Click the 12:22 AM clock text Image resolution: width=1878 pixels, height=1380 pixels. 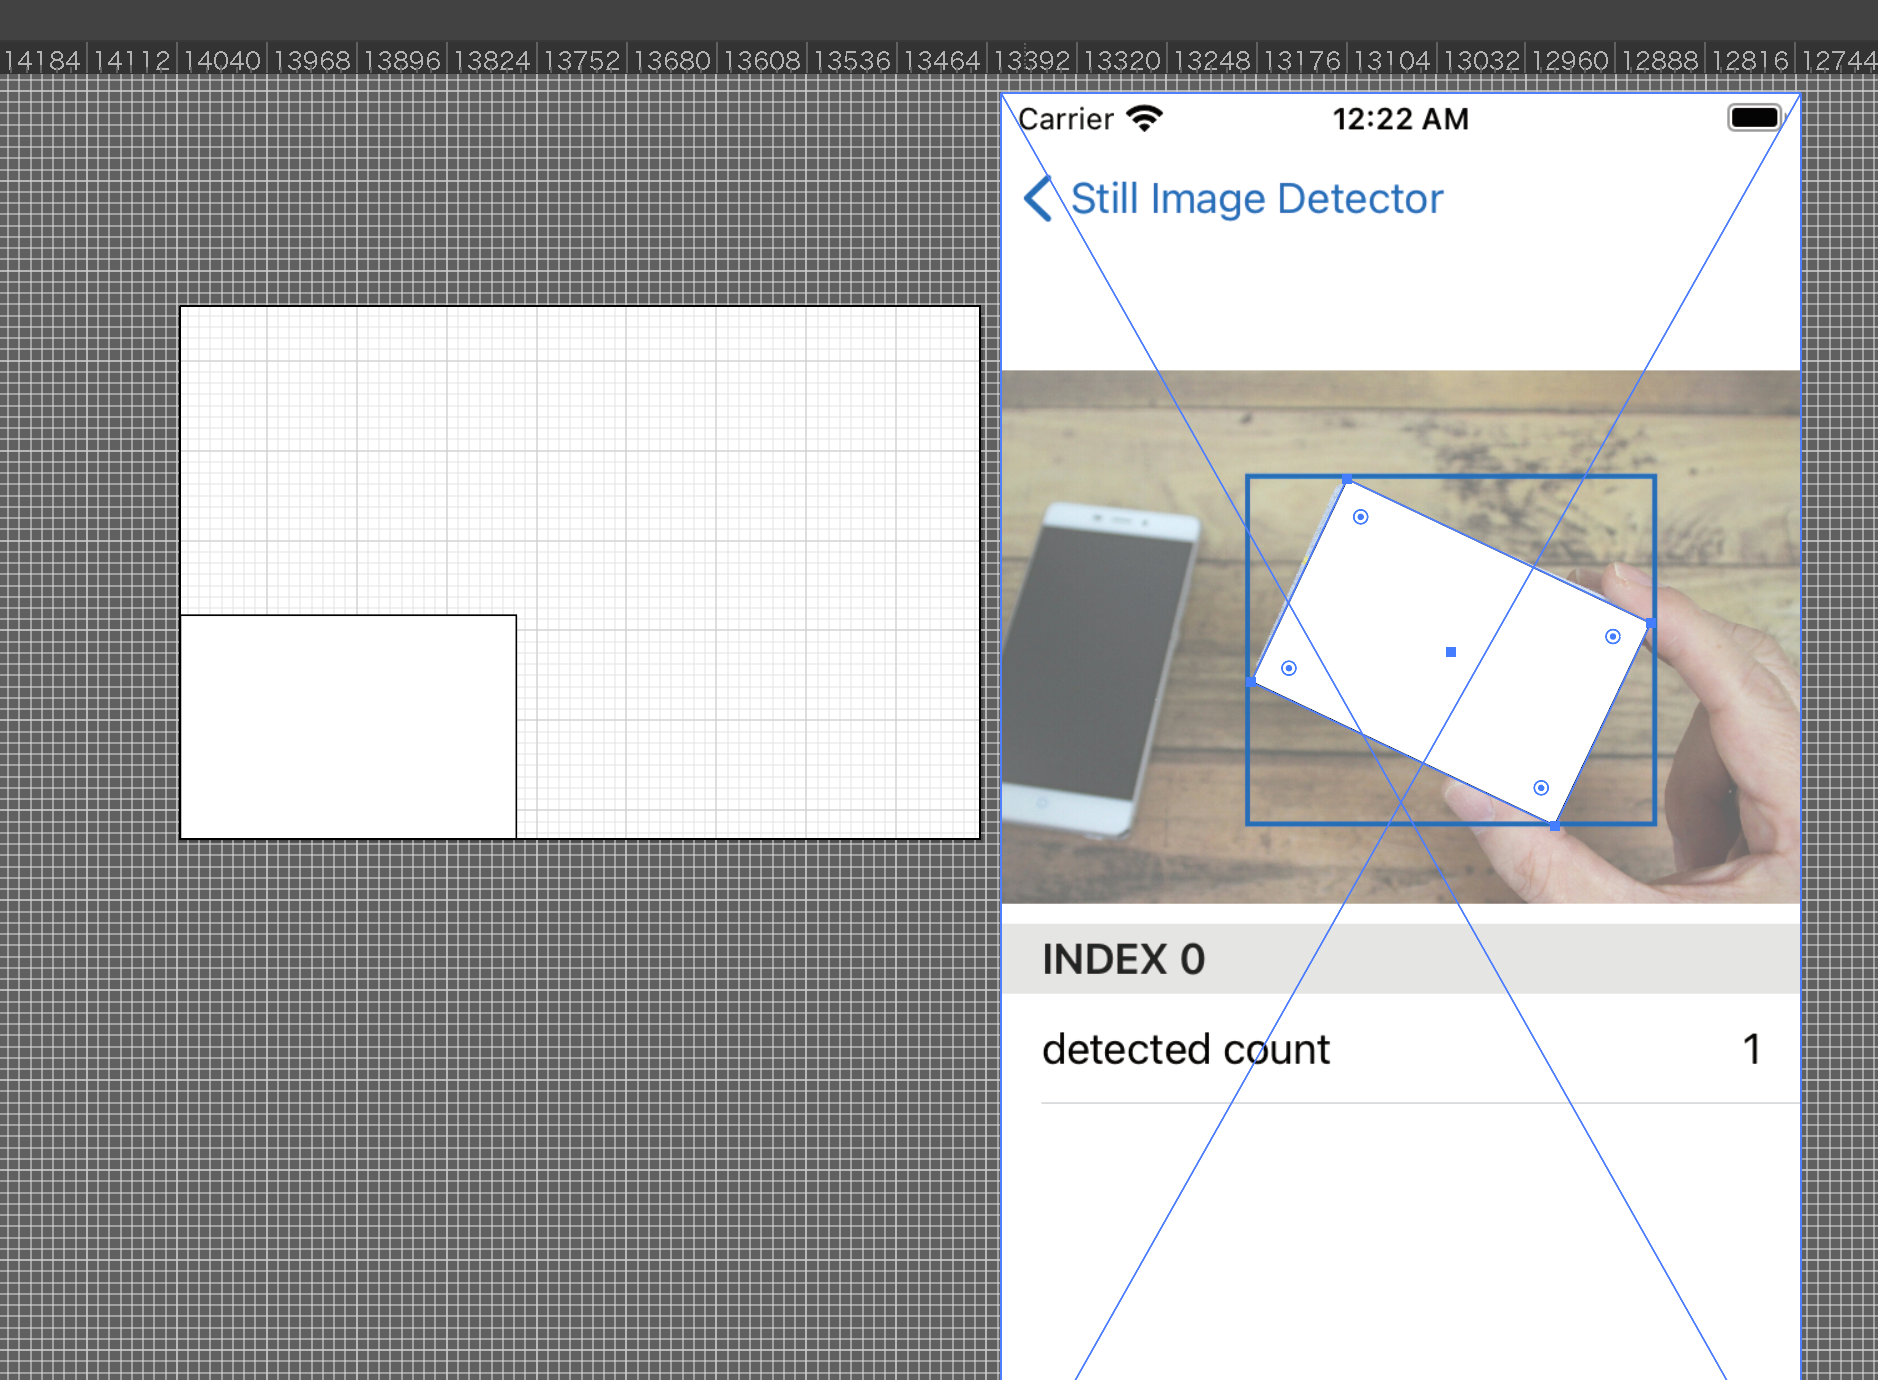(x=1400, y=119)
